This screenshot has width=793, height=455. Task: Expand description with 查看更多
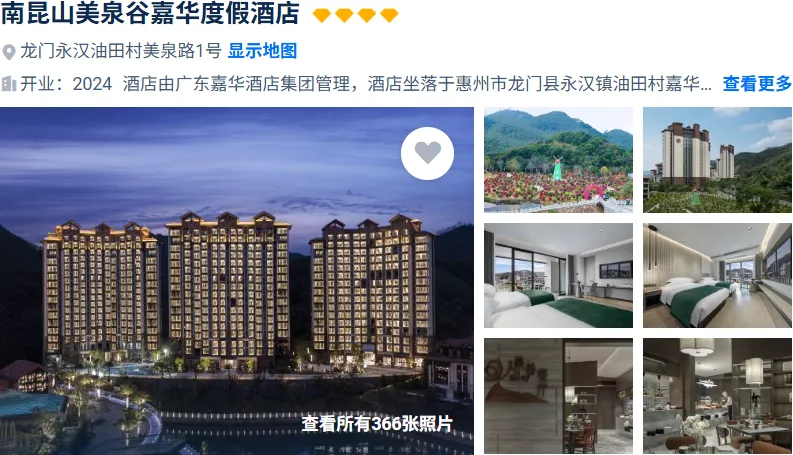point(757,83)
